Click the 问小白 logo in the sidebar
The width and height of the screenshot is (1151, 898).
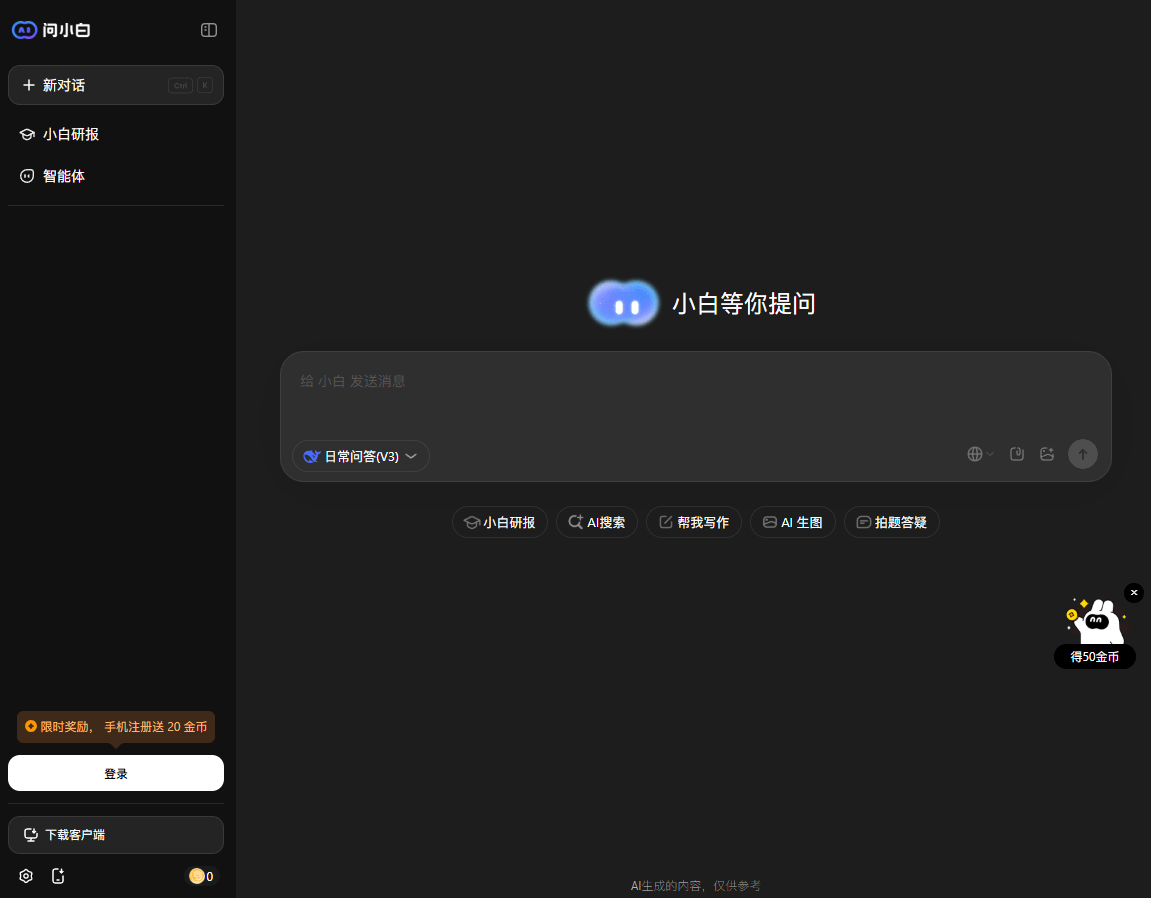[51, 30]
